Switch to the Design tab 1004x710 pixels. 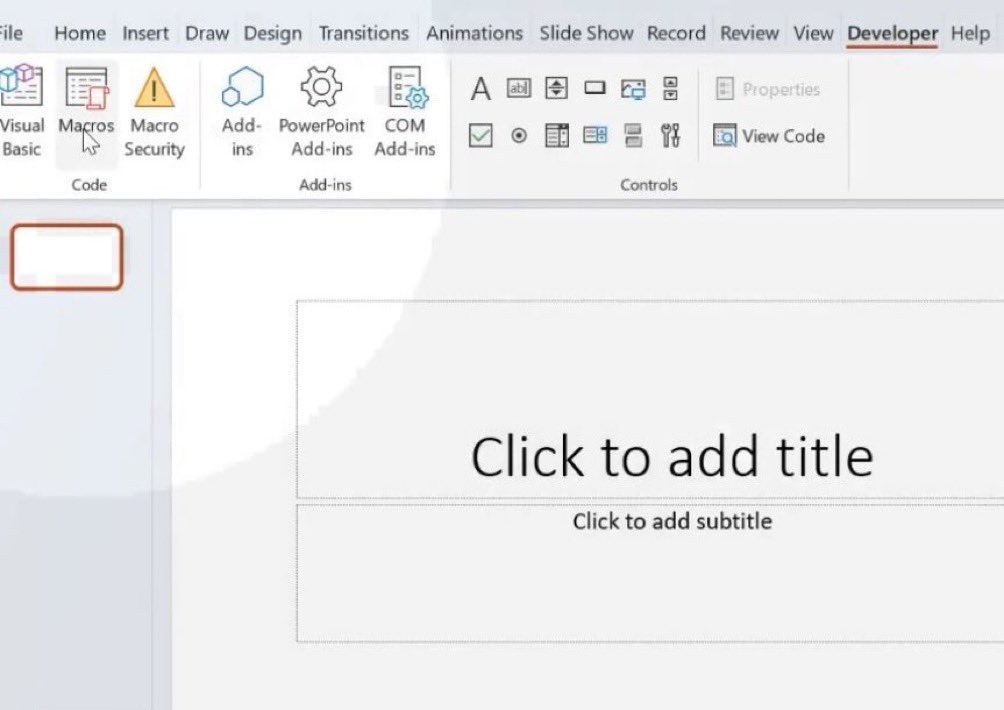tap(272, 33)
